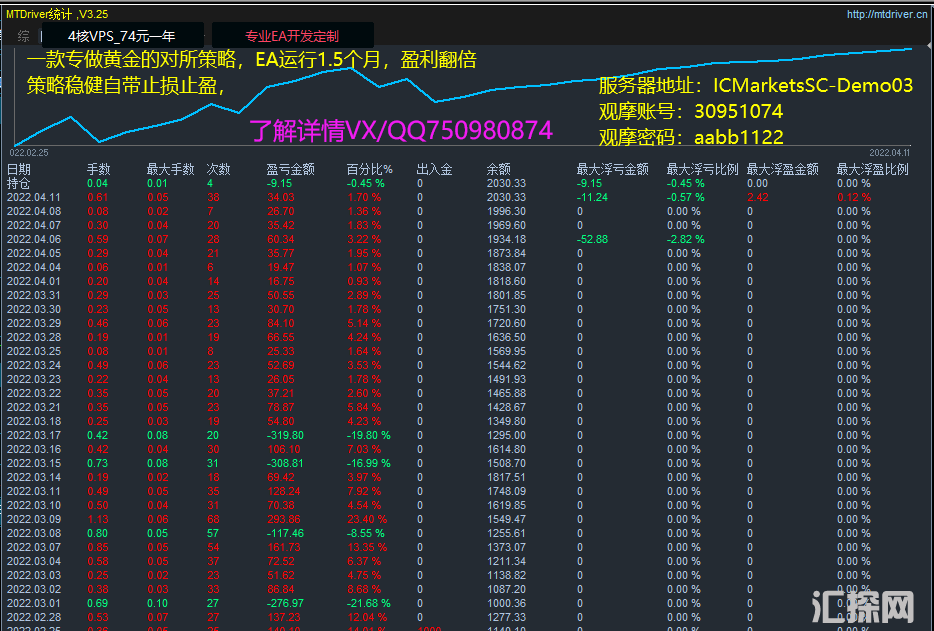Sort by the 手数 column header
The width and height of the screenshot is (934, 631).
pyautogui.click(x=98, y=169)
